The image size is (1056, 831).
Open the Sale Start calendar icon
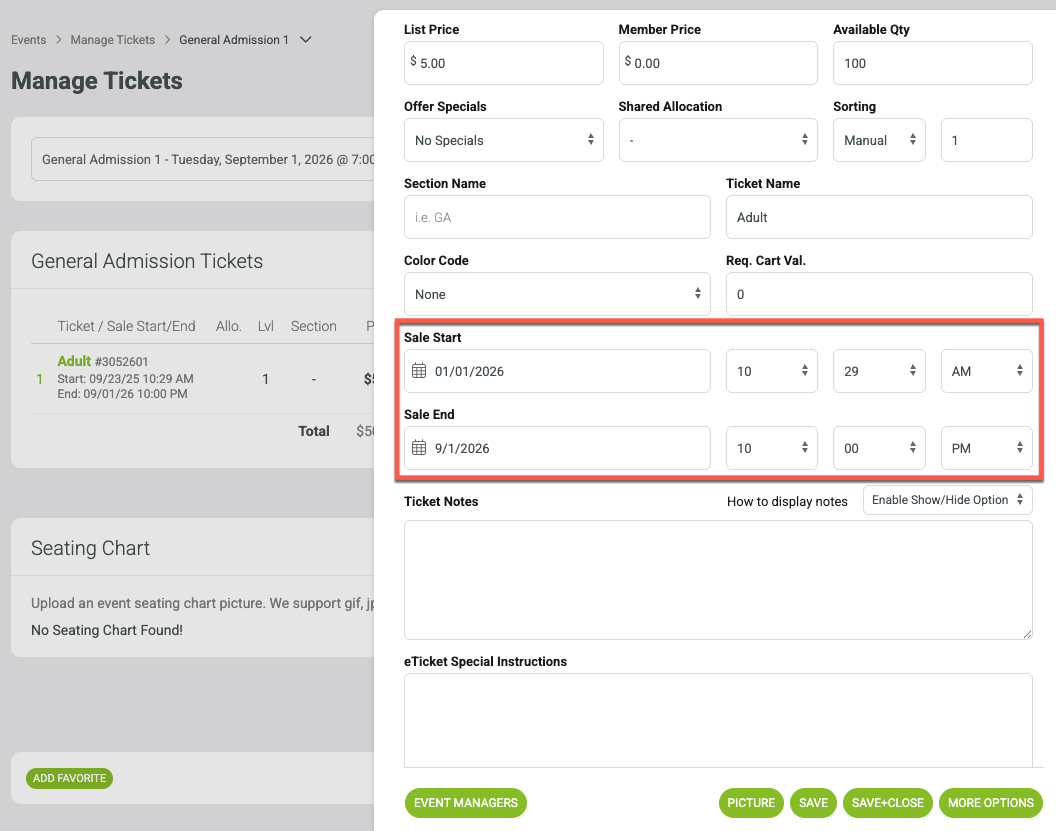419,371
